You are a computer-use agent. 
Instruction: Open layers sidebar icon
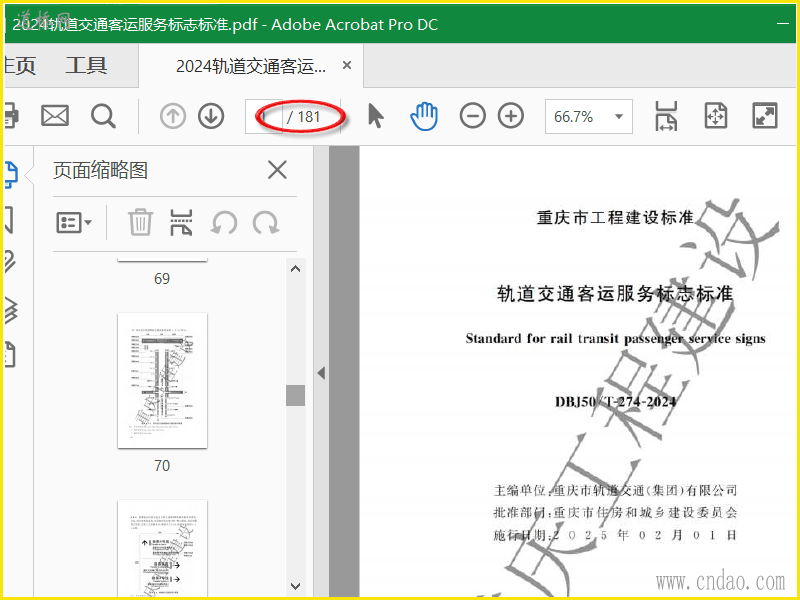tap(11, 310)
